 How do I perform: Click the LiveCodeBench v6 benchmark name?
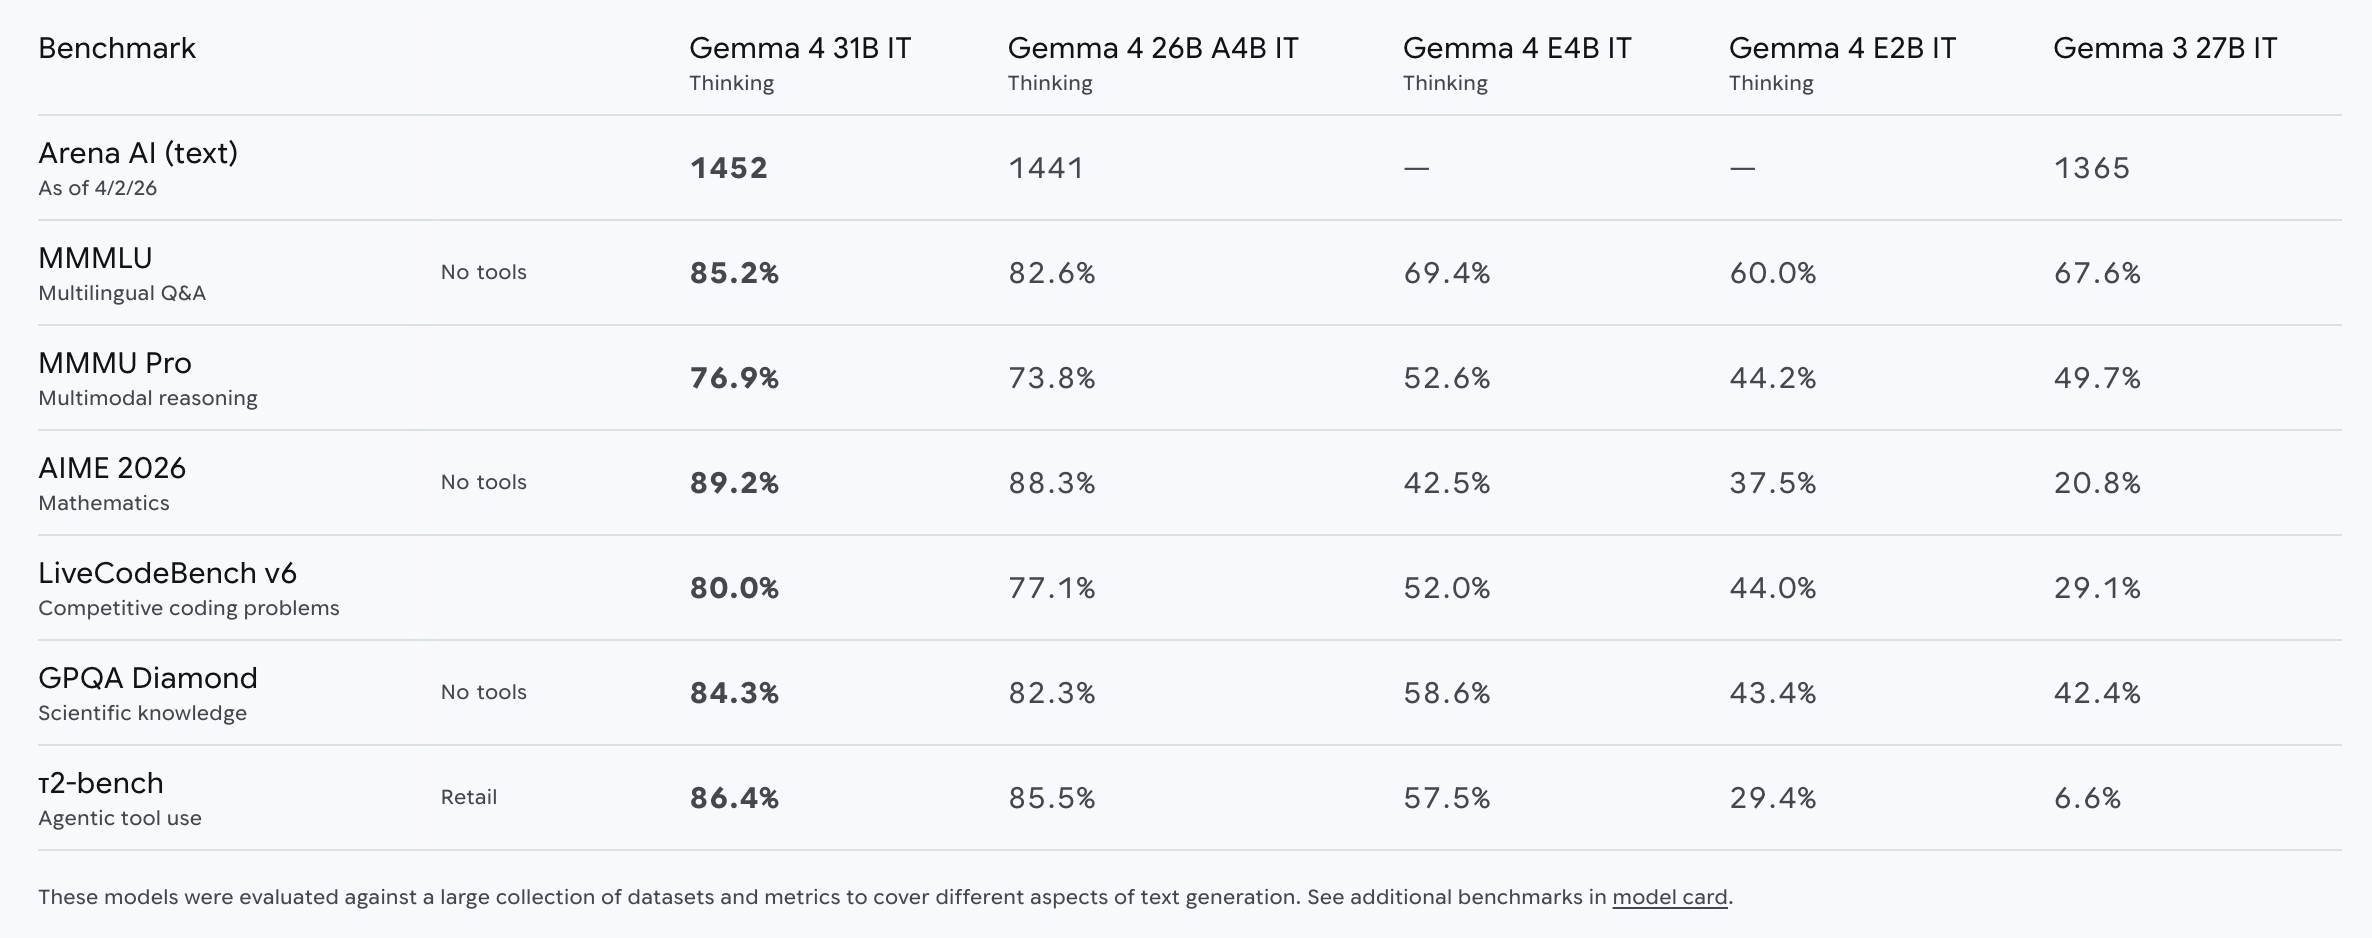(x=167, y=573)
